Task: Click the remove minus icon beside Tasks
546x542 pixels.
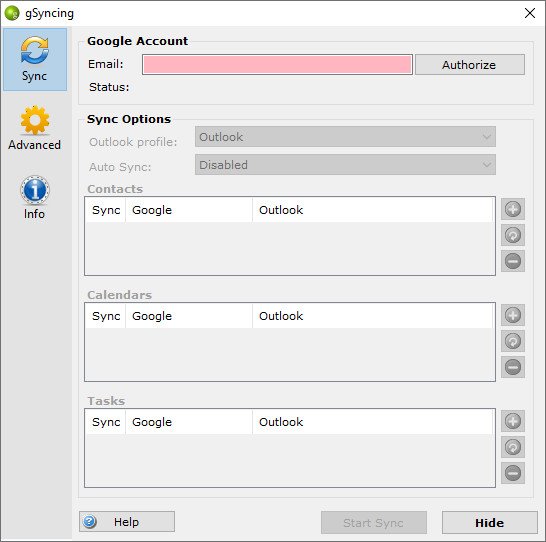Action: pos(513,473)
